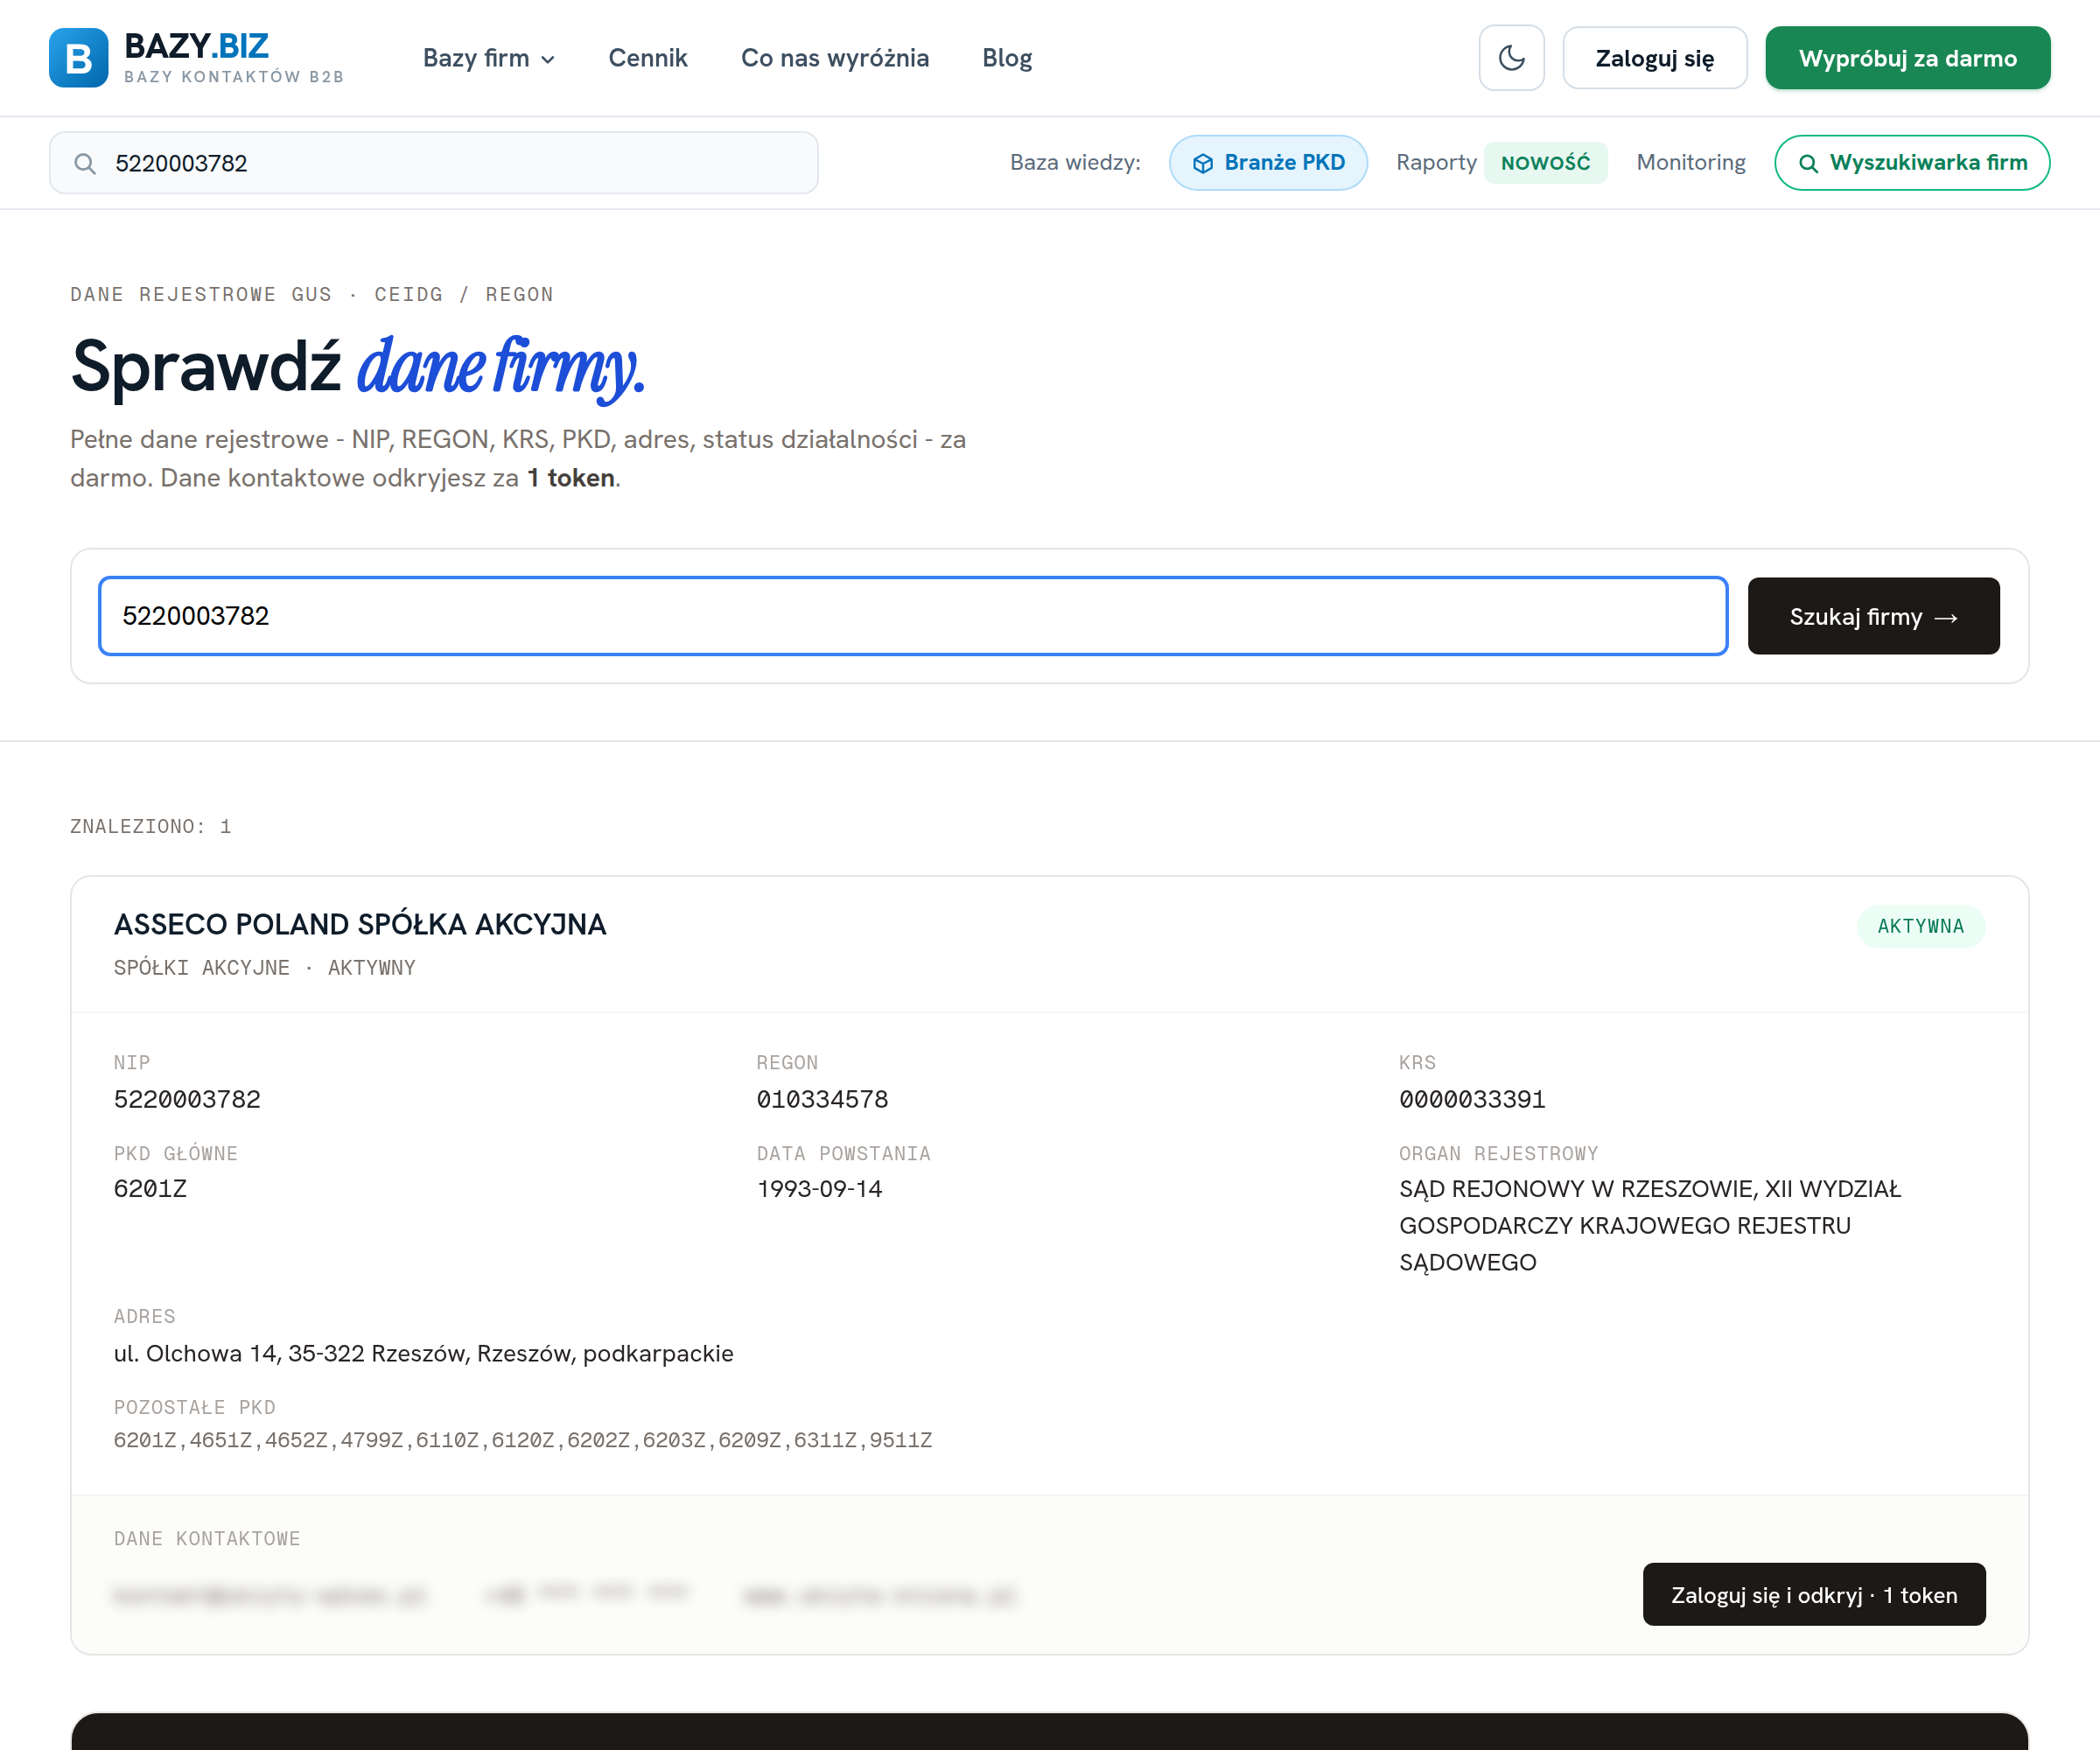Click the BAZY.BIZ brand name text
The width and height of the screenshot is (2100, 1750).
tap(196, 46)
